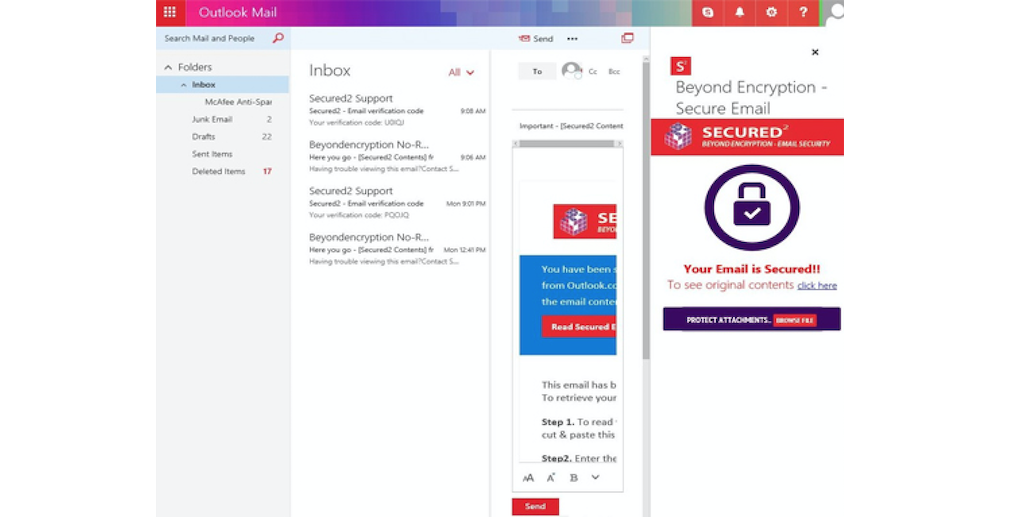Open the notifications bell
The width and height of the screenshot is (1024, 517).
click(x=739, y=12)
